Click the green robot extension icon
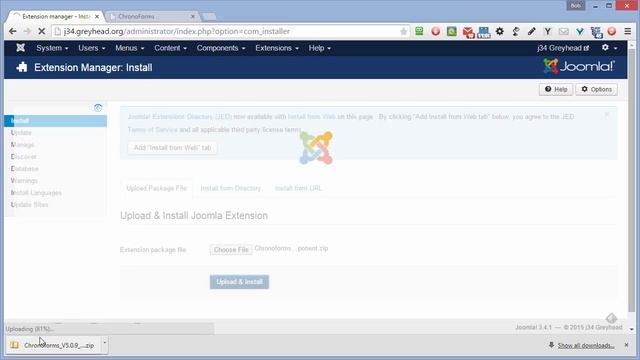Image resolution: width=640 pixels, height=360 pixels. click(x=419, y=31)
